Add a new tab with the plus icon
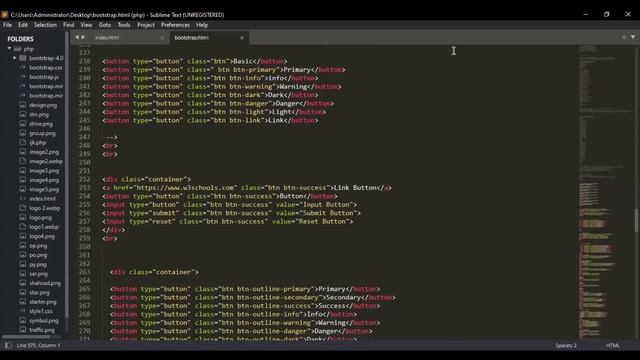Screen dimensions: 640x360 (624, 37)
